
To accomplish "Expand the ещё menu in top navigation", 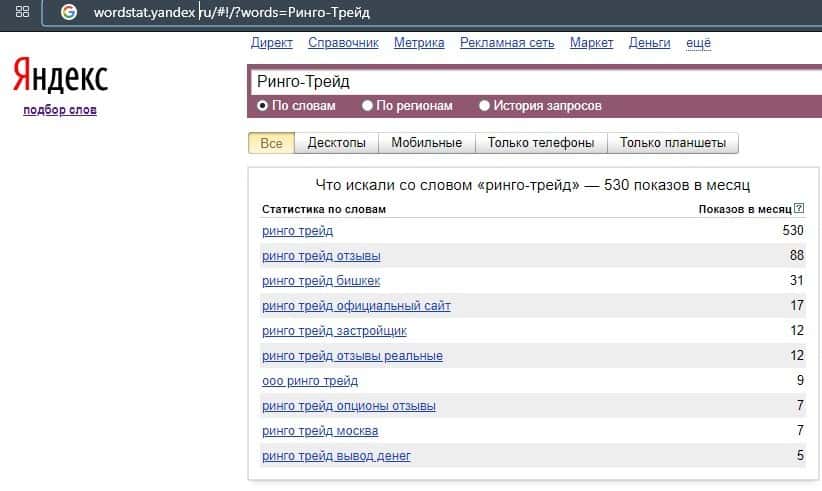I will click(x=699, y=43).
